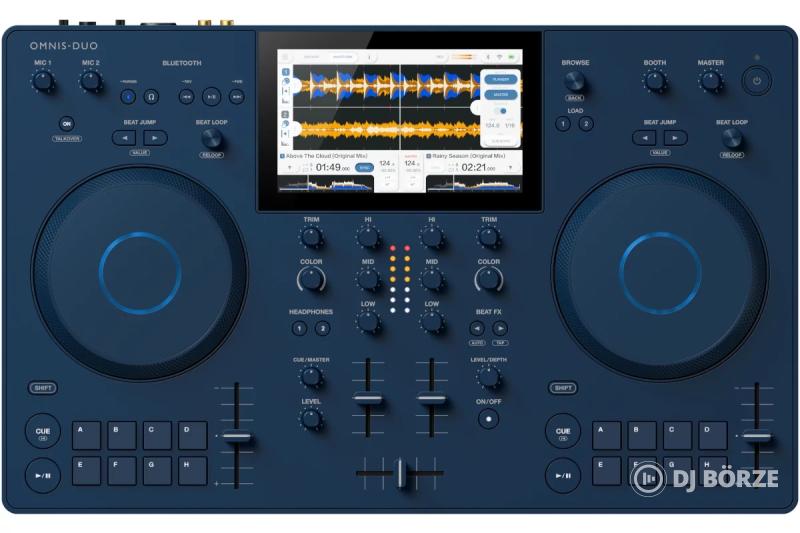Trigger left deck performance pad G

[157, 471]
